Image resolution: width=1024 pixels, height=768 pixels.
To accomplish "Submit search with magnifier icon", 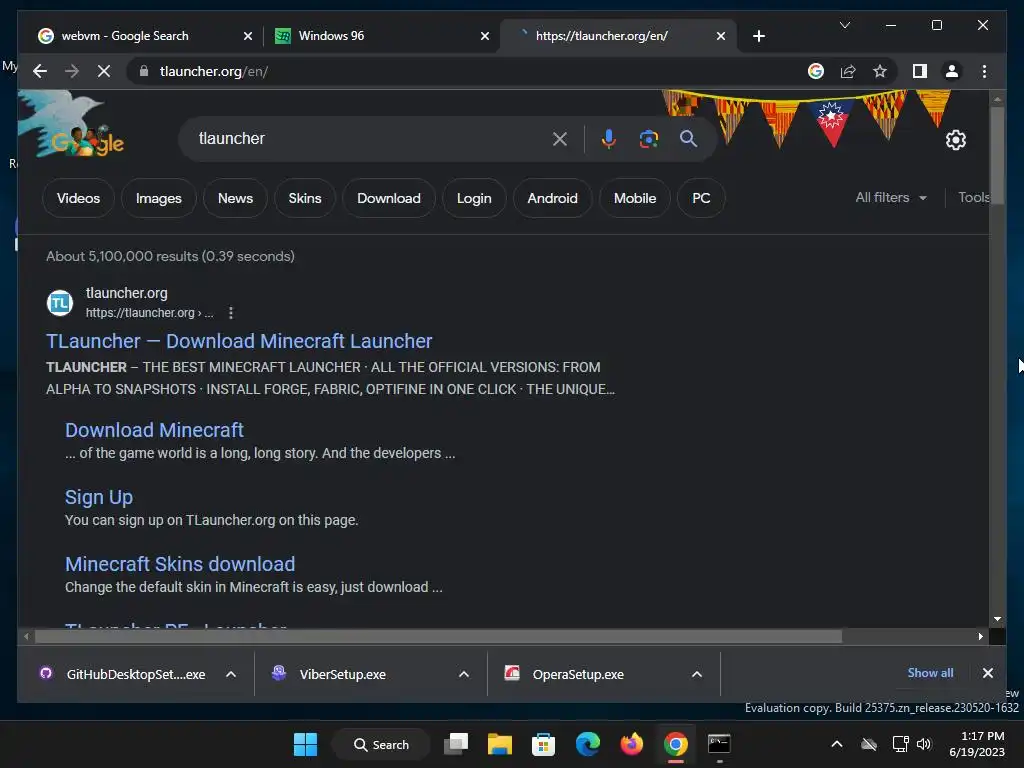I will [688, 138].
